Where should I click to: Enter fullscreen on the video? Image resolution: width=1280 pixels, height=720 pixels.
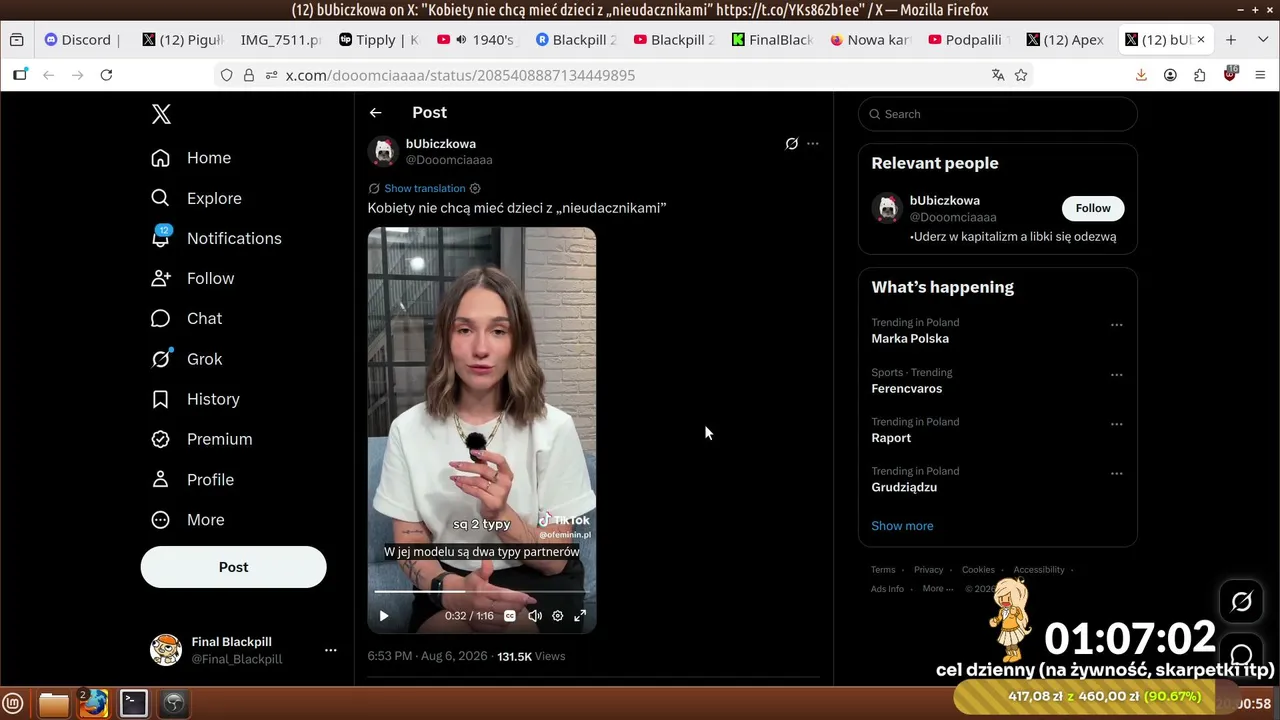tap(580, 616)
